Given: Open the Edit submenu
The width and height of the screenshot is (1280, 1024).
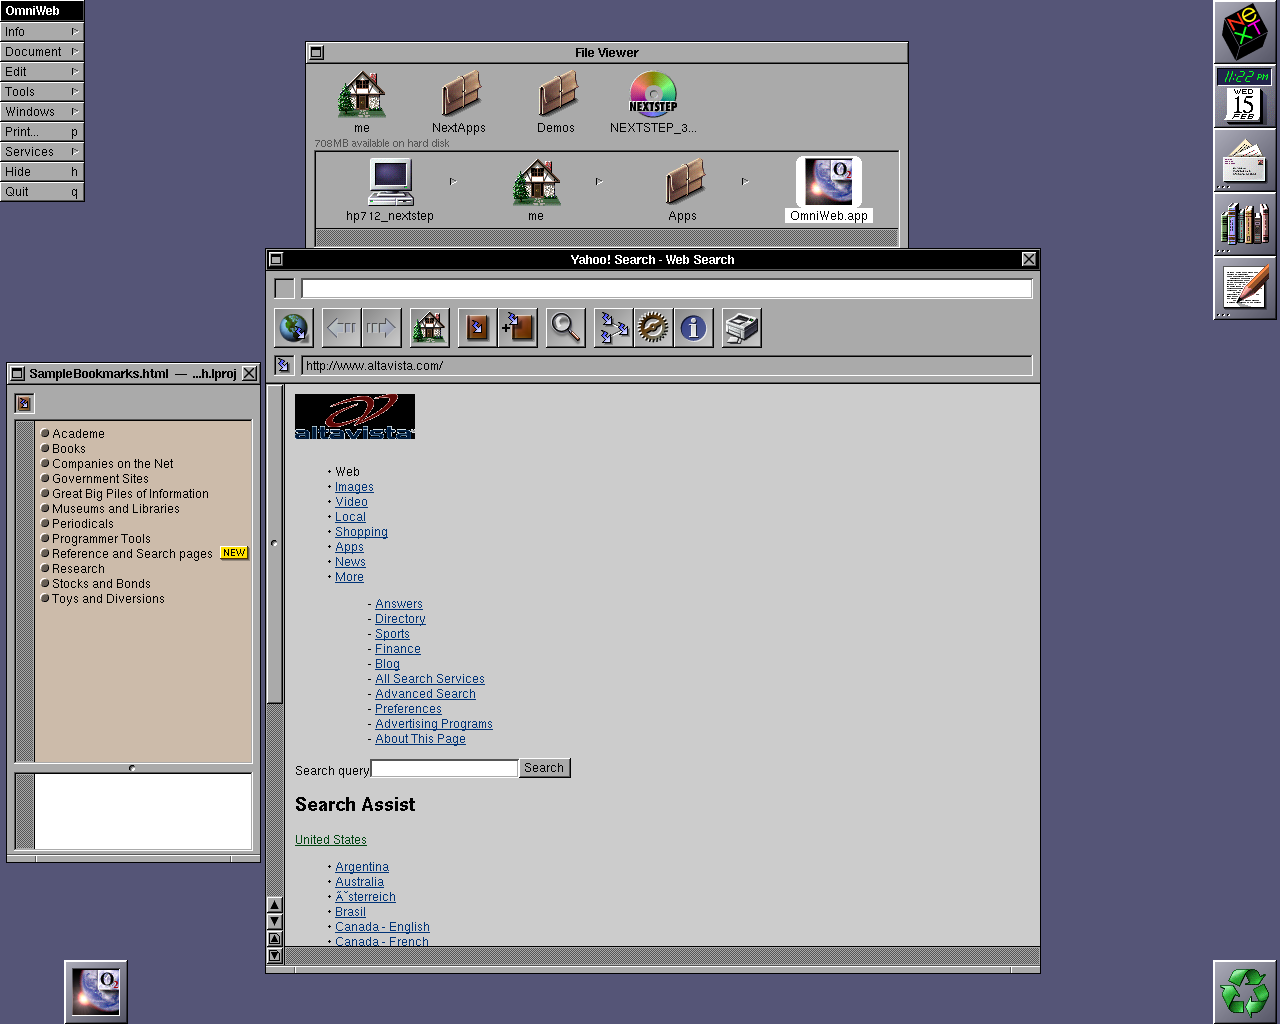Looking at the screenshot, I should click(42, 72).
